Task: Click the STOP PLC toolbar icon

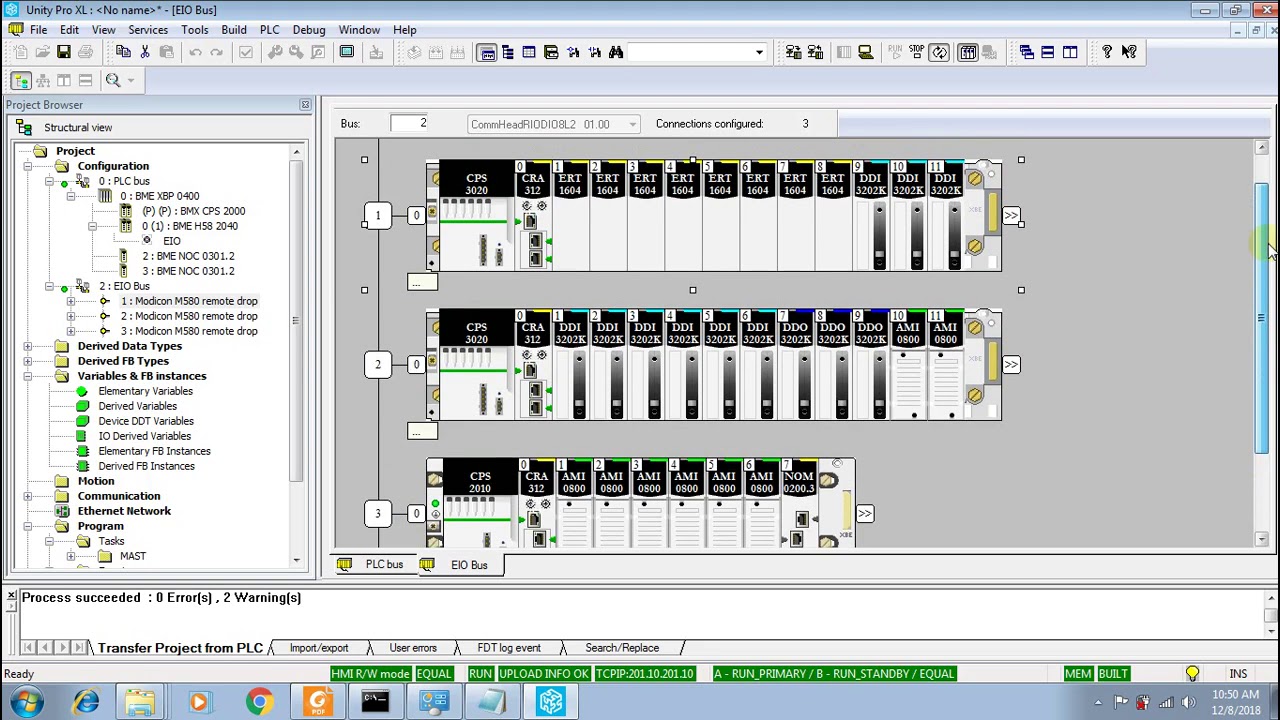Action: [x=917, y=52]
